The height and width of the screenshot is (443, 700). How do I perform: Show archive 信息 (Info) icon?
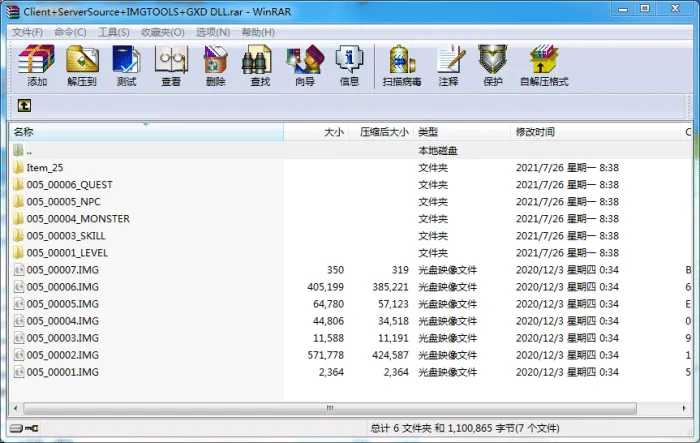click(349, 65)
